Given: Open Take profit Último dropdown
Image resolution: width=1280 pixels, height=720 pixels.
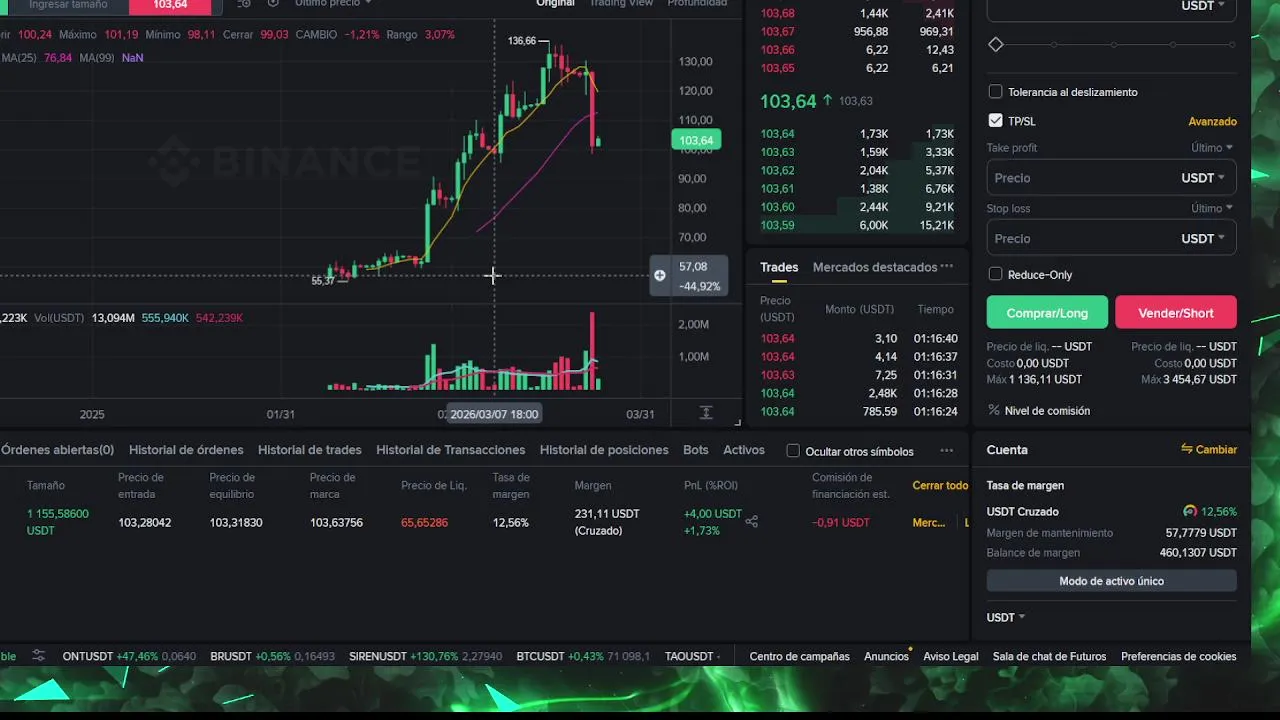Looking at the screenshot, I should pos(1212,148).
